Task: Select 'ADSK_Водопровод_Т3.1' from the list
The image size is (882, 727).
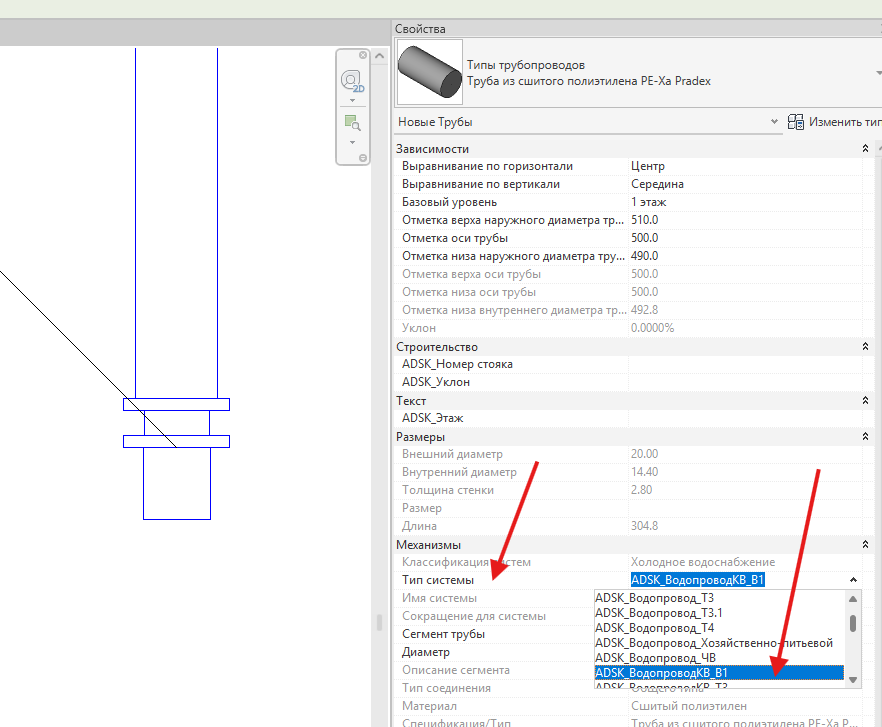Action: [719, 613]
